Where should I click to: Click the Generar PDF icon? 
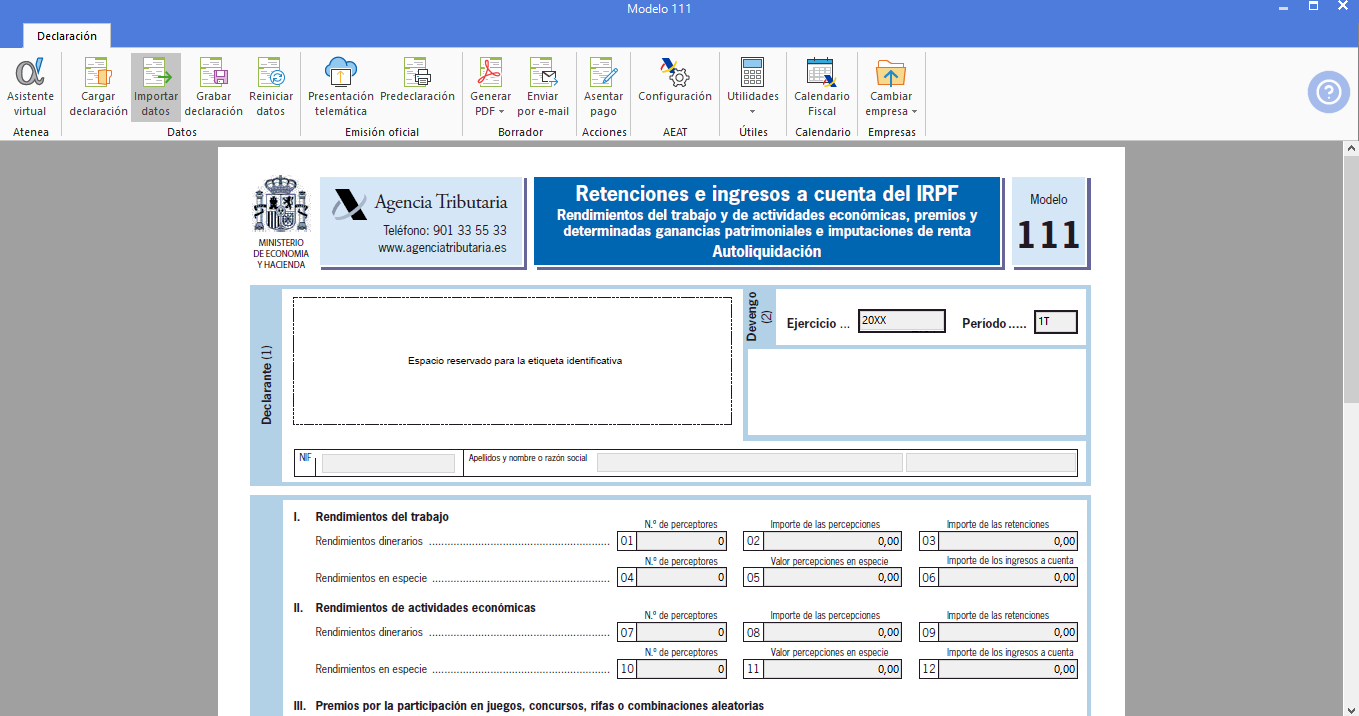pyautogui.click(x=490, y=73)
